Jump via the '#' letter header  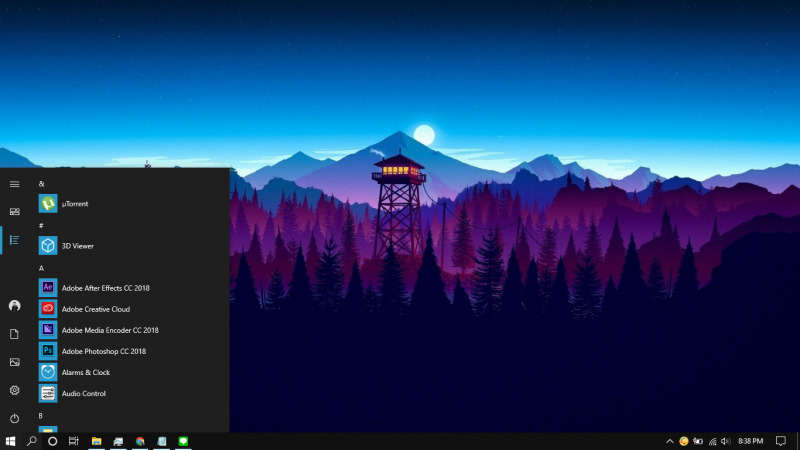pyautogui.click(x=41, y=226)
